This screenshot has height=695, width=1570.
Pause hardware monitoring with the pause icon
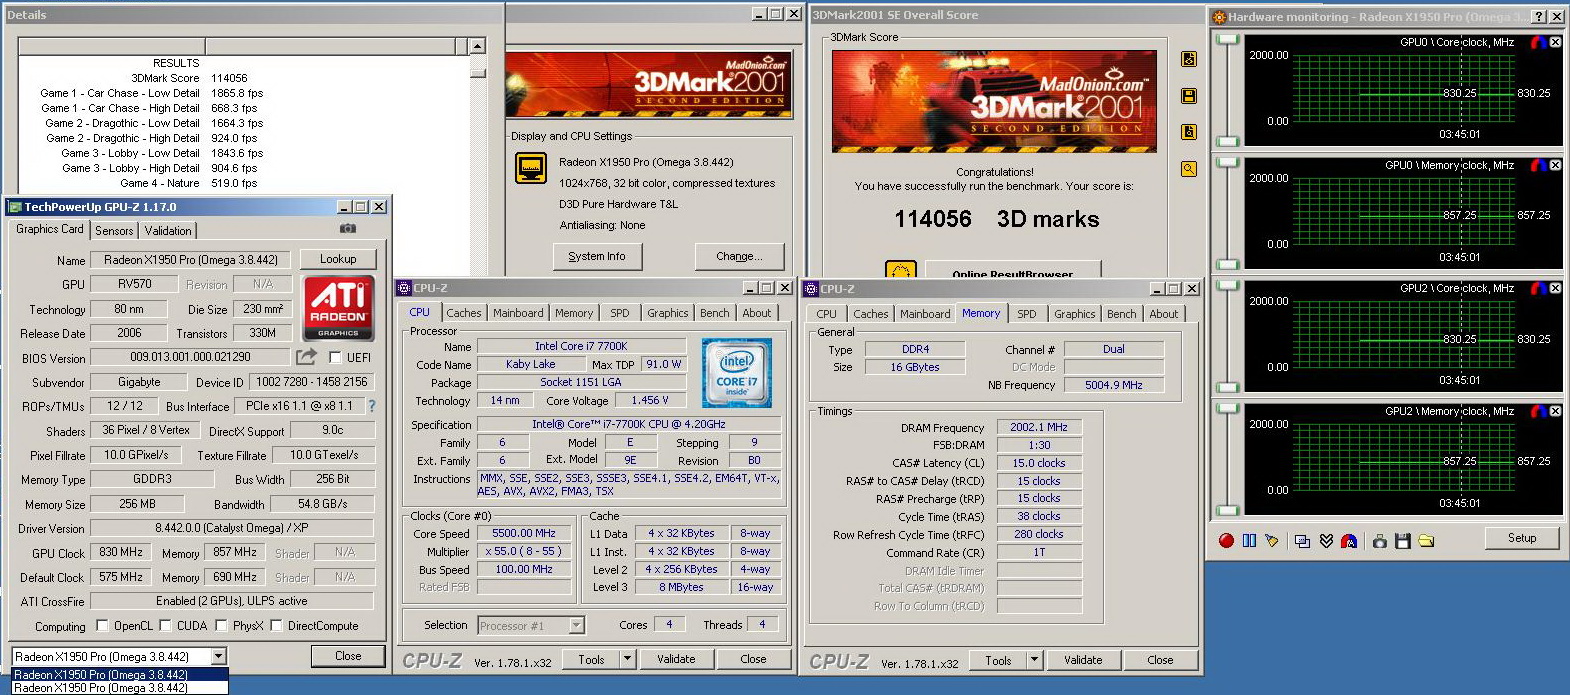click(x=1249, y=541)
